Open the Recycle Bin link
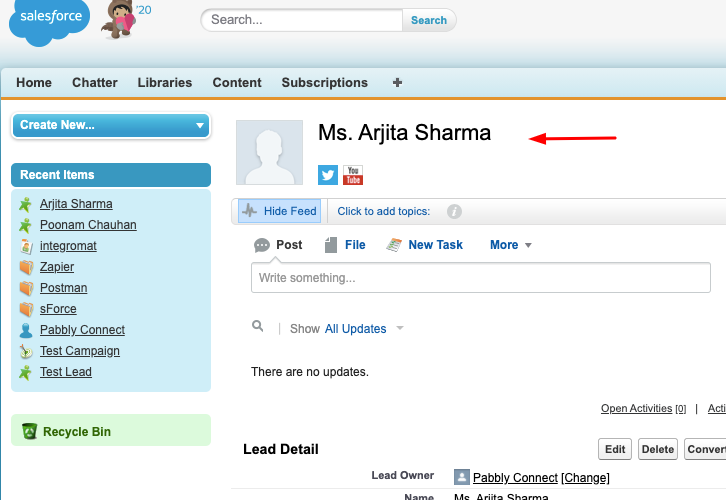This screenshot has width=726, height=500. click(x=77, y=431)
